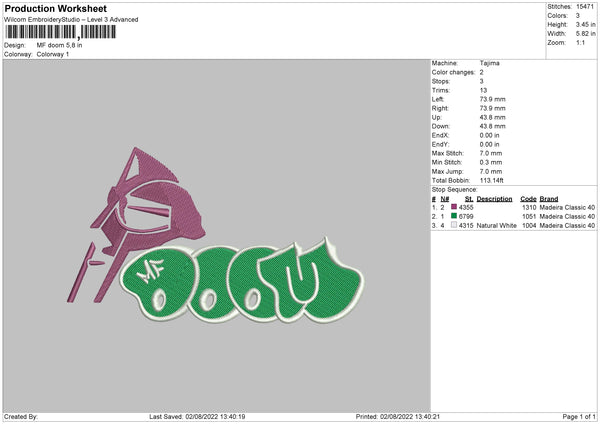Click the 'Right:' label
Image resolution: width=600 pixels, height=424 pixels.
[x=440, y=108]
